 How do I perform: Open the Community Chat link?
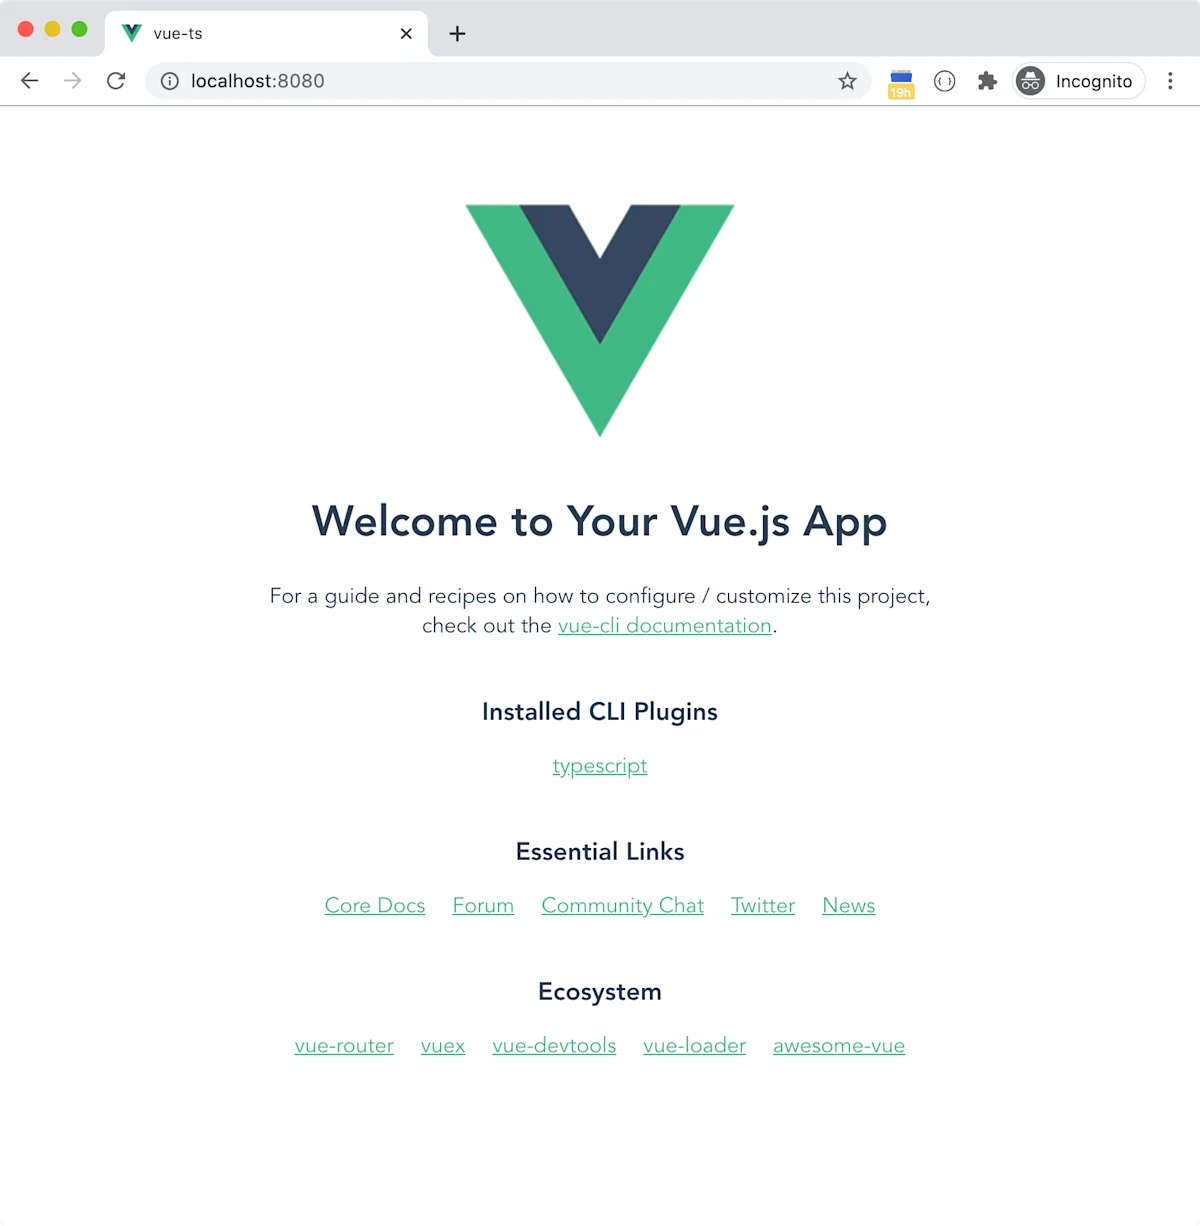click(622, 905)
